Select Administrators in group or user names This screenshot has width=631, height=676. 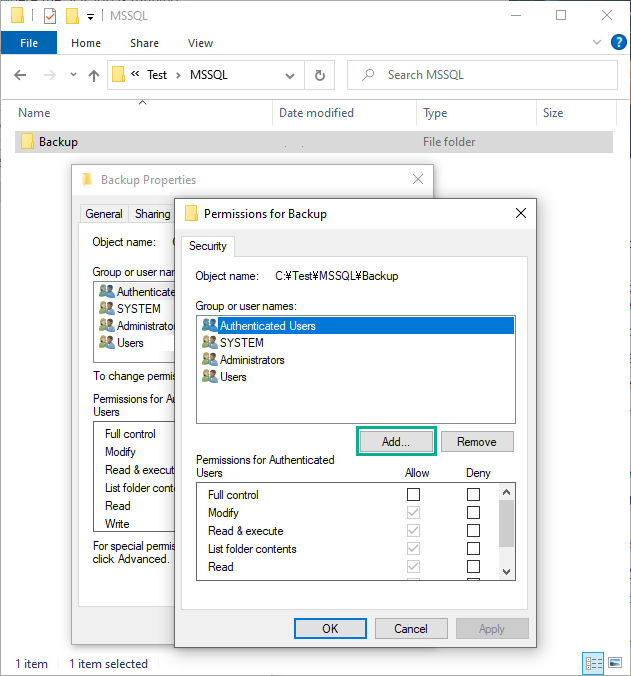click(252, 360)
